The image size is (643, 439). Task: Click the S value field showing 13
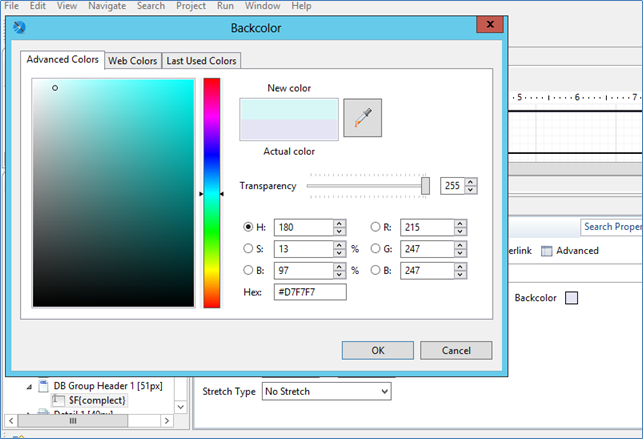point(303,249)
